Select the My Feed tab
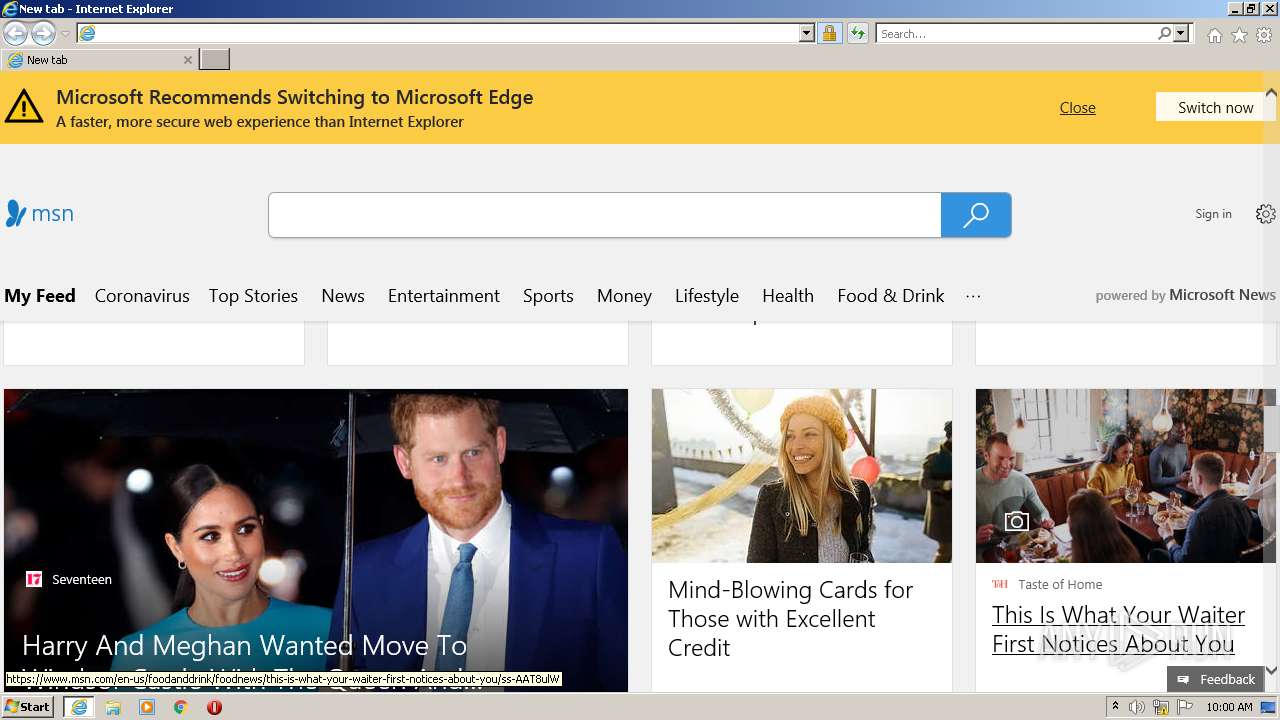Image resolution: width=1280 pixels, height=720 pixels. click(x=40, y=296)
